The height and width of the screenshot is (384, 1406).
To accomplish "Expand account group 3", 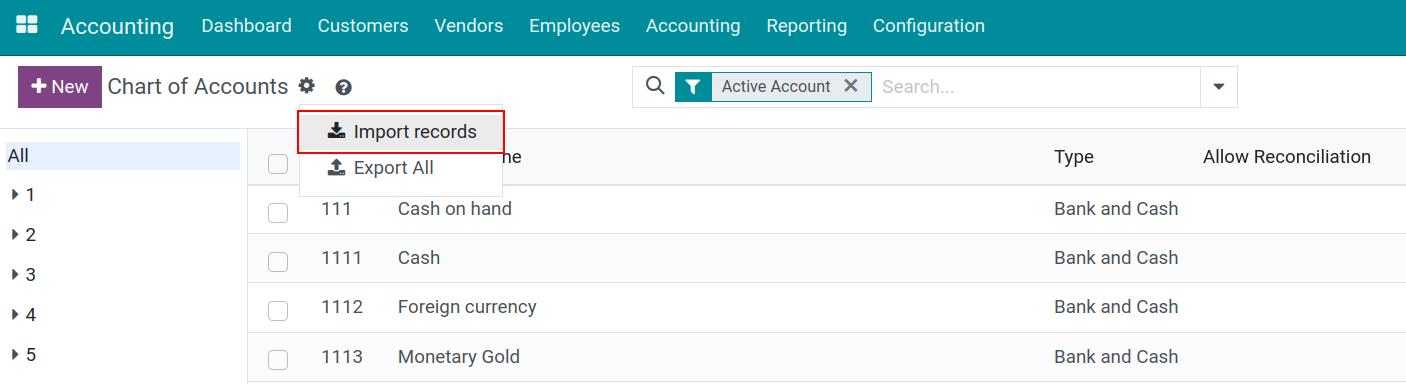I will (16, 275).
